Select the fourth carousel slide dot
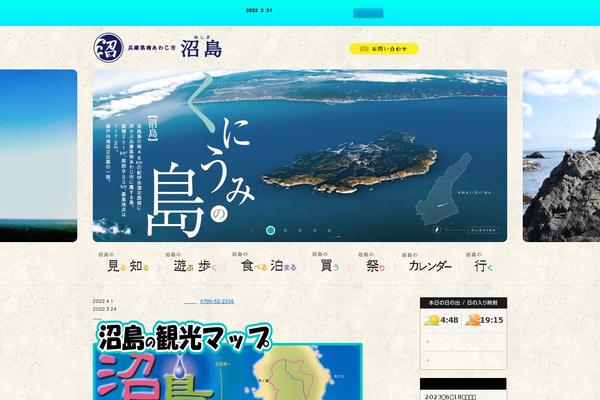This screenshot has height=400, width=600. tap(315, 230)
